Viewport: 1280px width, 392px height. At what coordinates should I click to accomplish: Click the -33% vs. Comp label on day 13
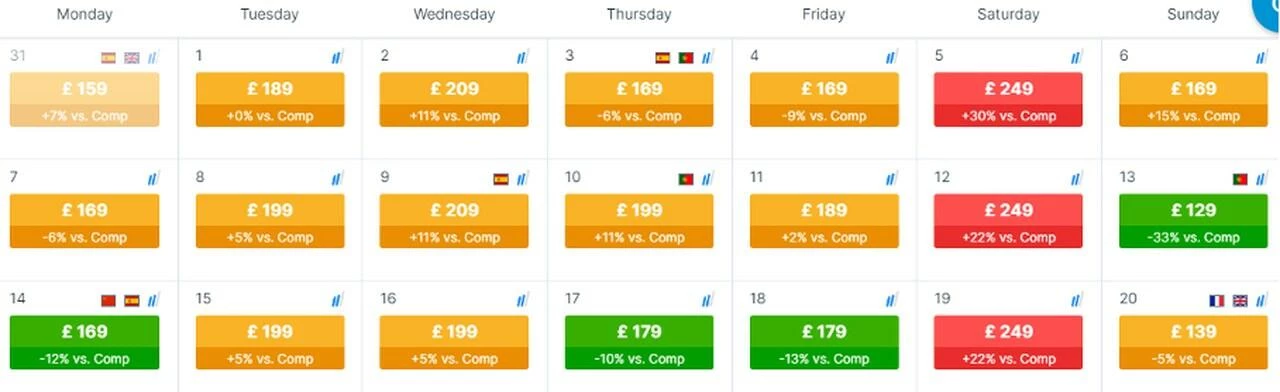tap(1193, 238)
